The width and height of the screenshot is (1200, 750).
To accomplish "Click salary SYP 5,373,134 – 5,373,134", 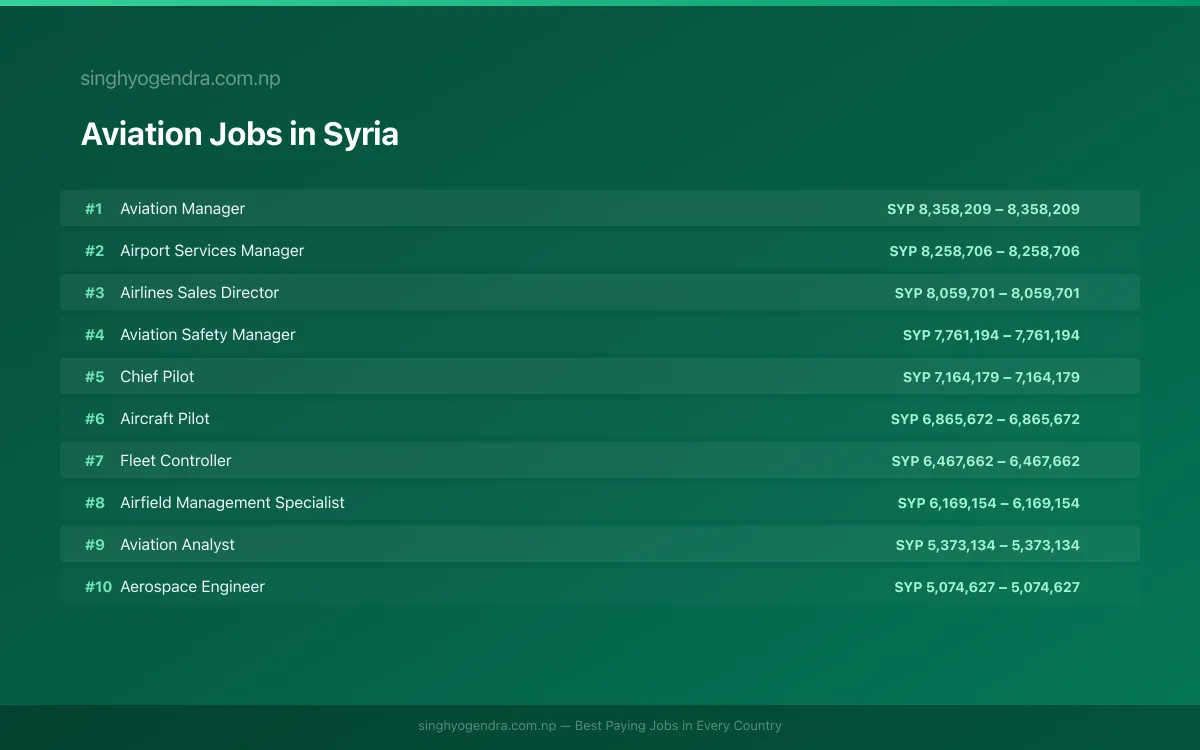I will [x=987, y=545].
